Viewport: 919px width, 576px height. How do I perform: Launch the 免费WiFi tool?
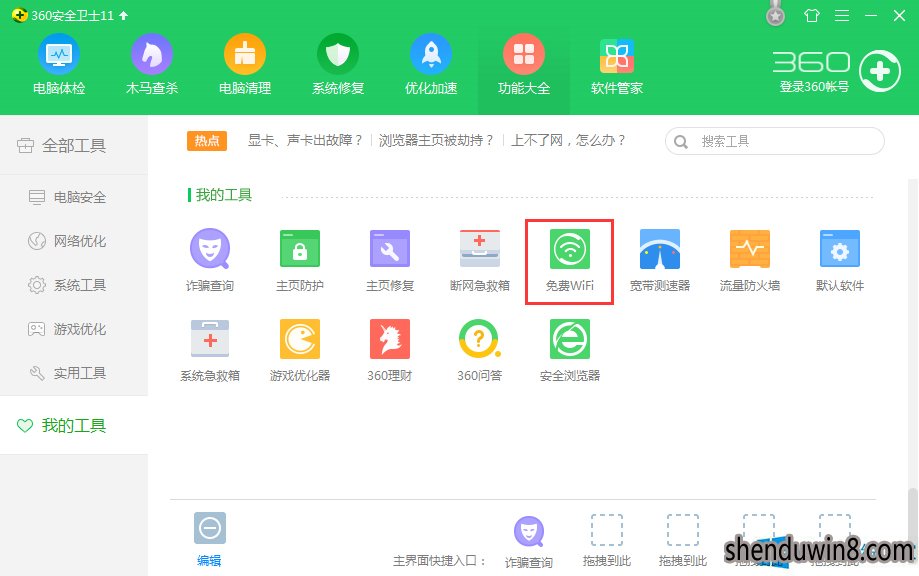[570, 260]
